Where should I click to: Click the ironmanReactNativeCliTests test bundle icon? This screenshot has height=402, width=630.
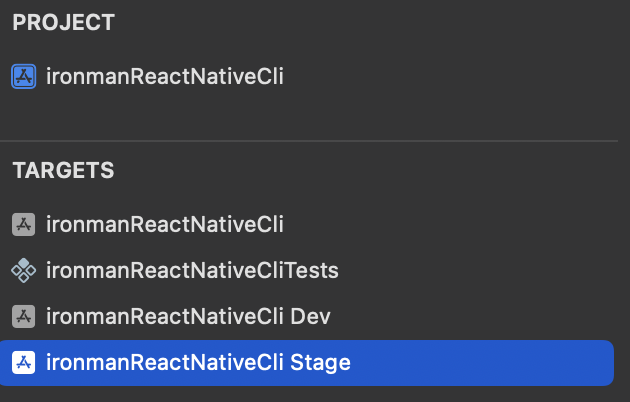click(x=23, y=270)
